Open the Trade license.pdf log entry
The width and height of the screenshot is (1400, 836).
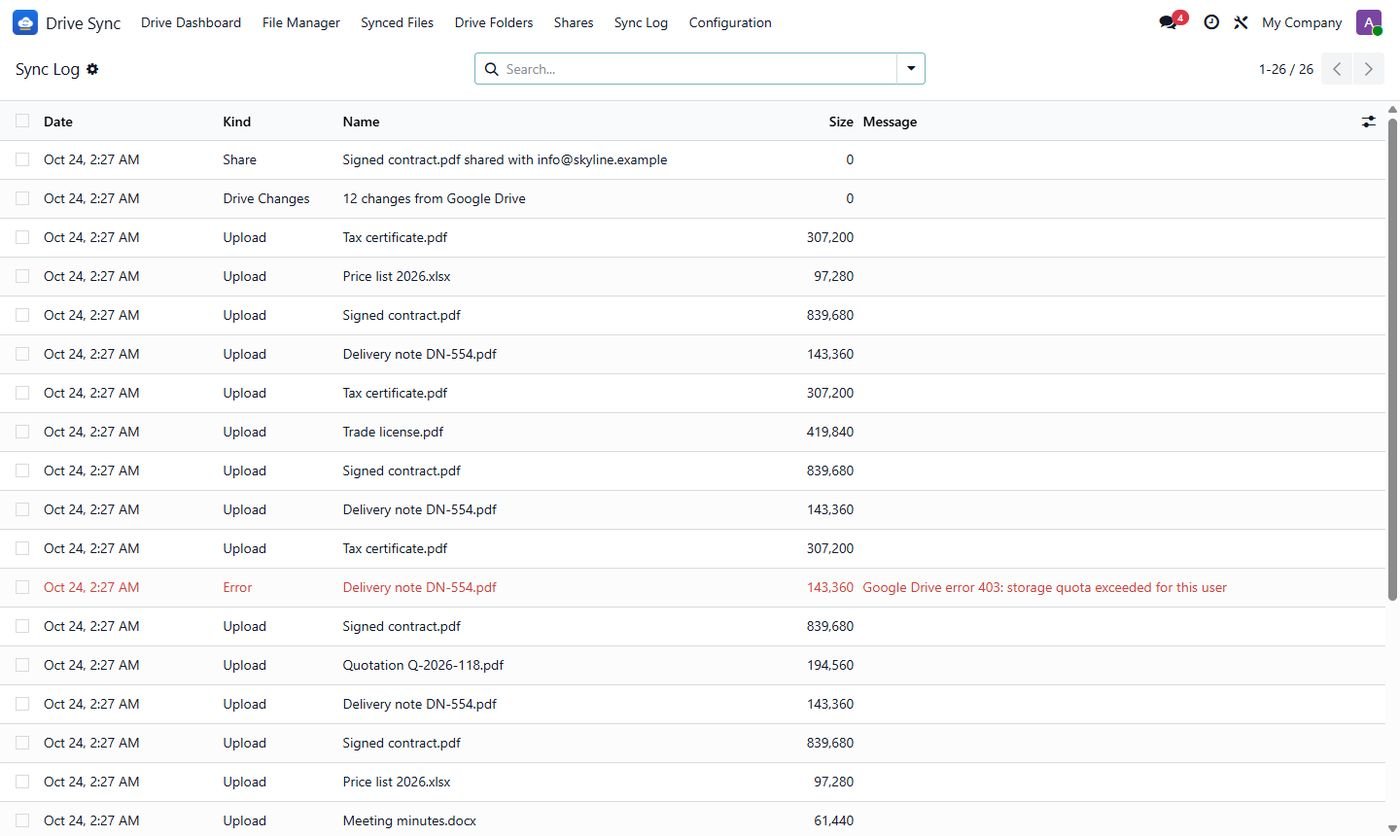[393, 432]
